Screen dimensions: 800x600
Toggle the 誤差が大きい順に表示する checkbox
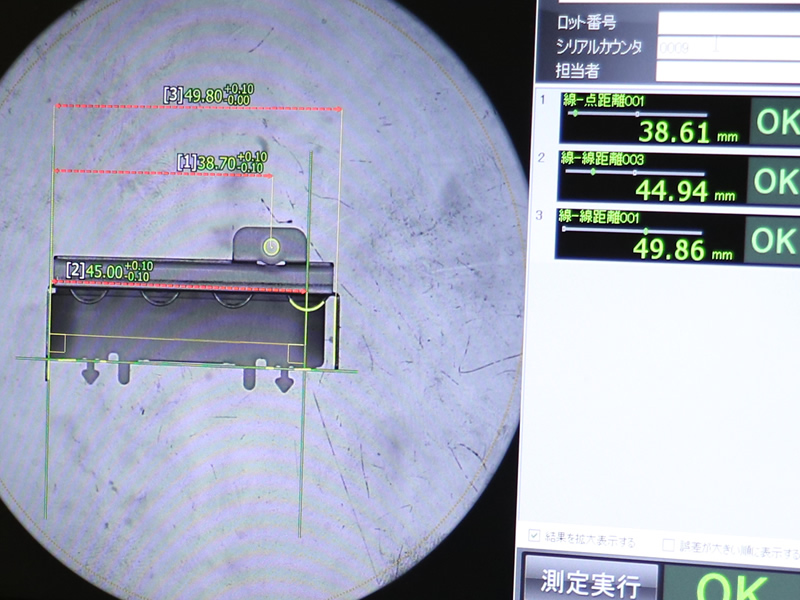[668, 545]
